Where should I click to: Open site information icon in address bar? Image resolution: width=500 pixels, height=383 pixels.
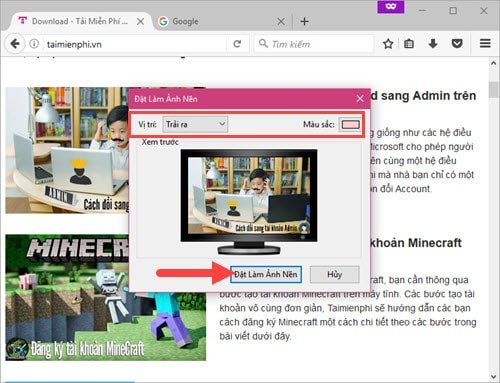click(34, 44)
